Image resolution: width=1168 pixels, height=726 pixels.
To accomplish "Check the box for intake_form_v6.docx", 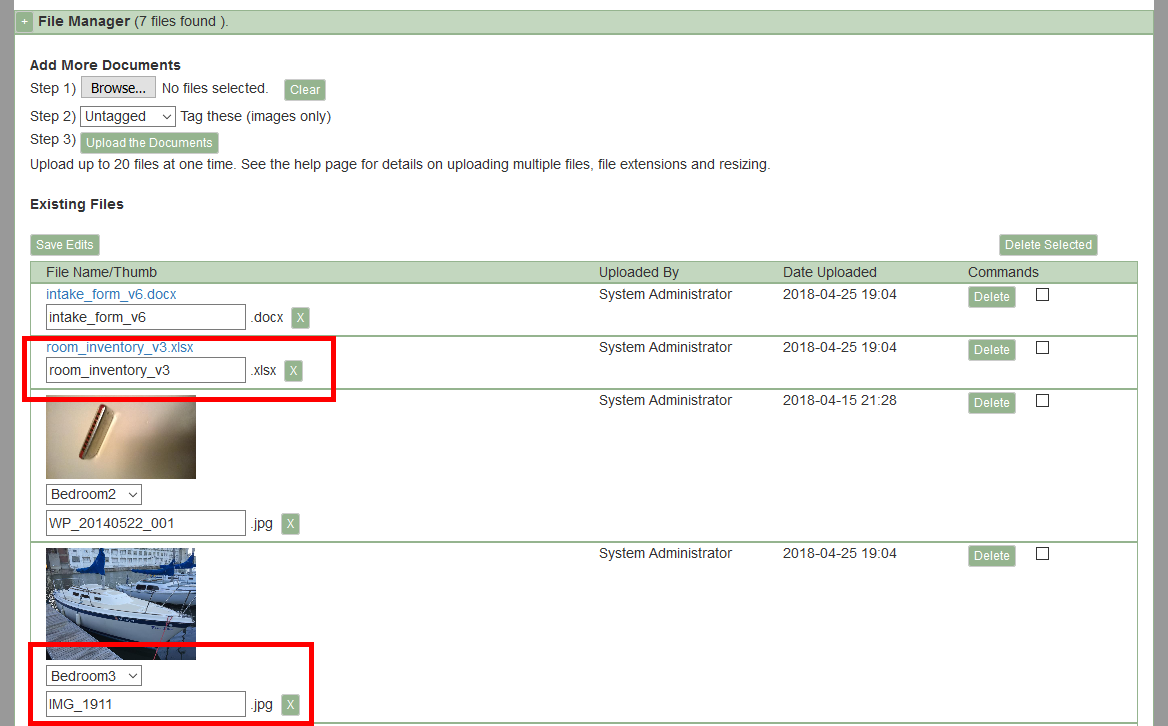I will 1043,295.
